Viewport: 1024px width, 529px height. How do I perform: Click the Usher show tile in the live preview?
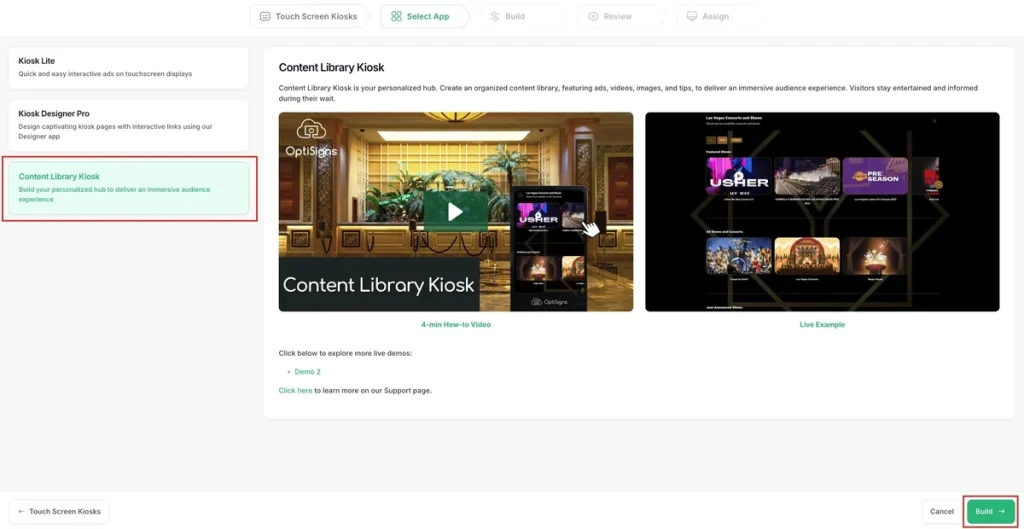pos(738,177)
